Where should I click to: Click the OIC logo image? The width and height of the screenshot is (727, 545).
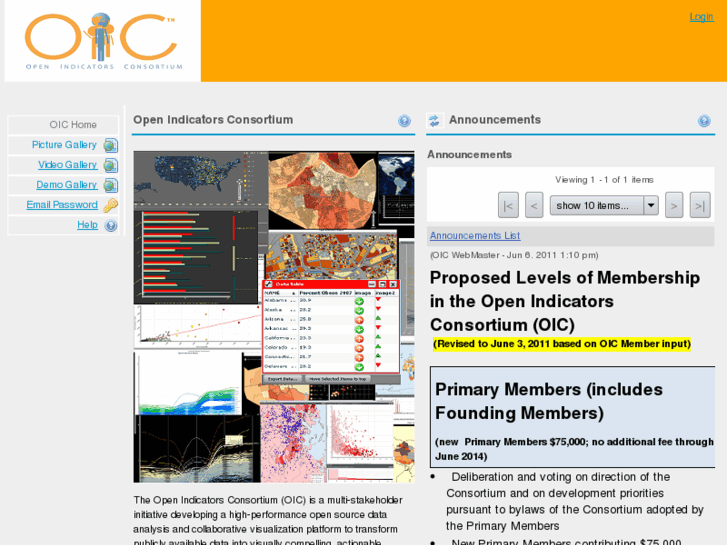tap(102, 41)
